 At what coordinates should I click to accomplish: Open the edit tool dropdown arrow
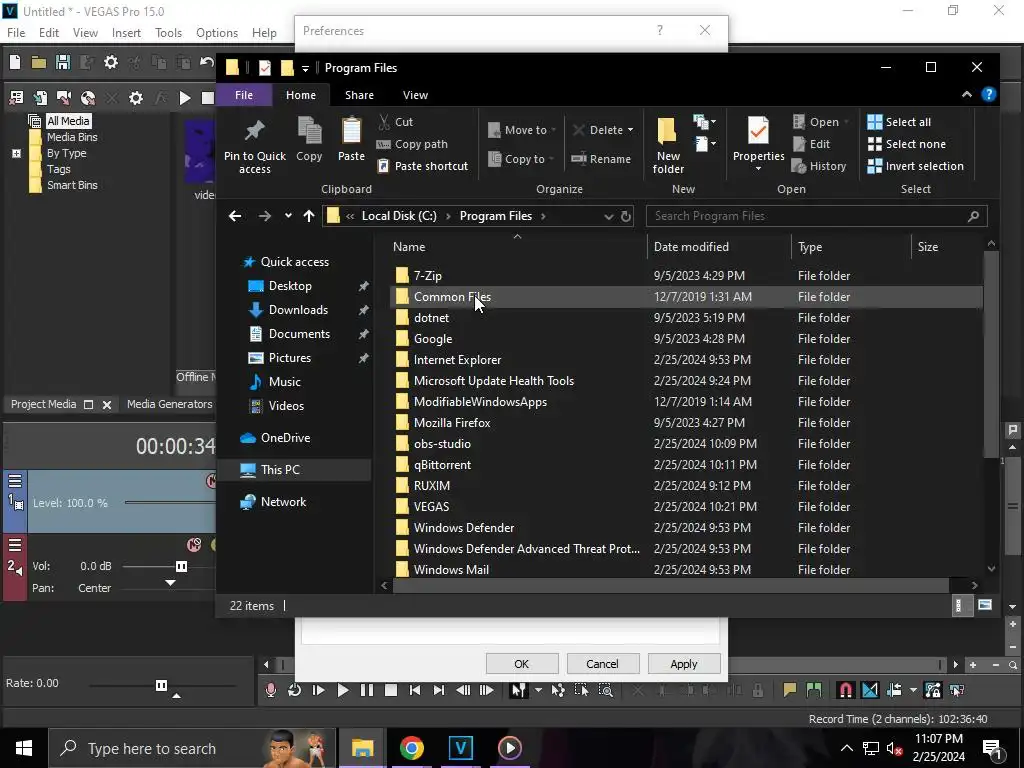538,690
